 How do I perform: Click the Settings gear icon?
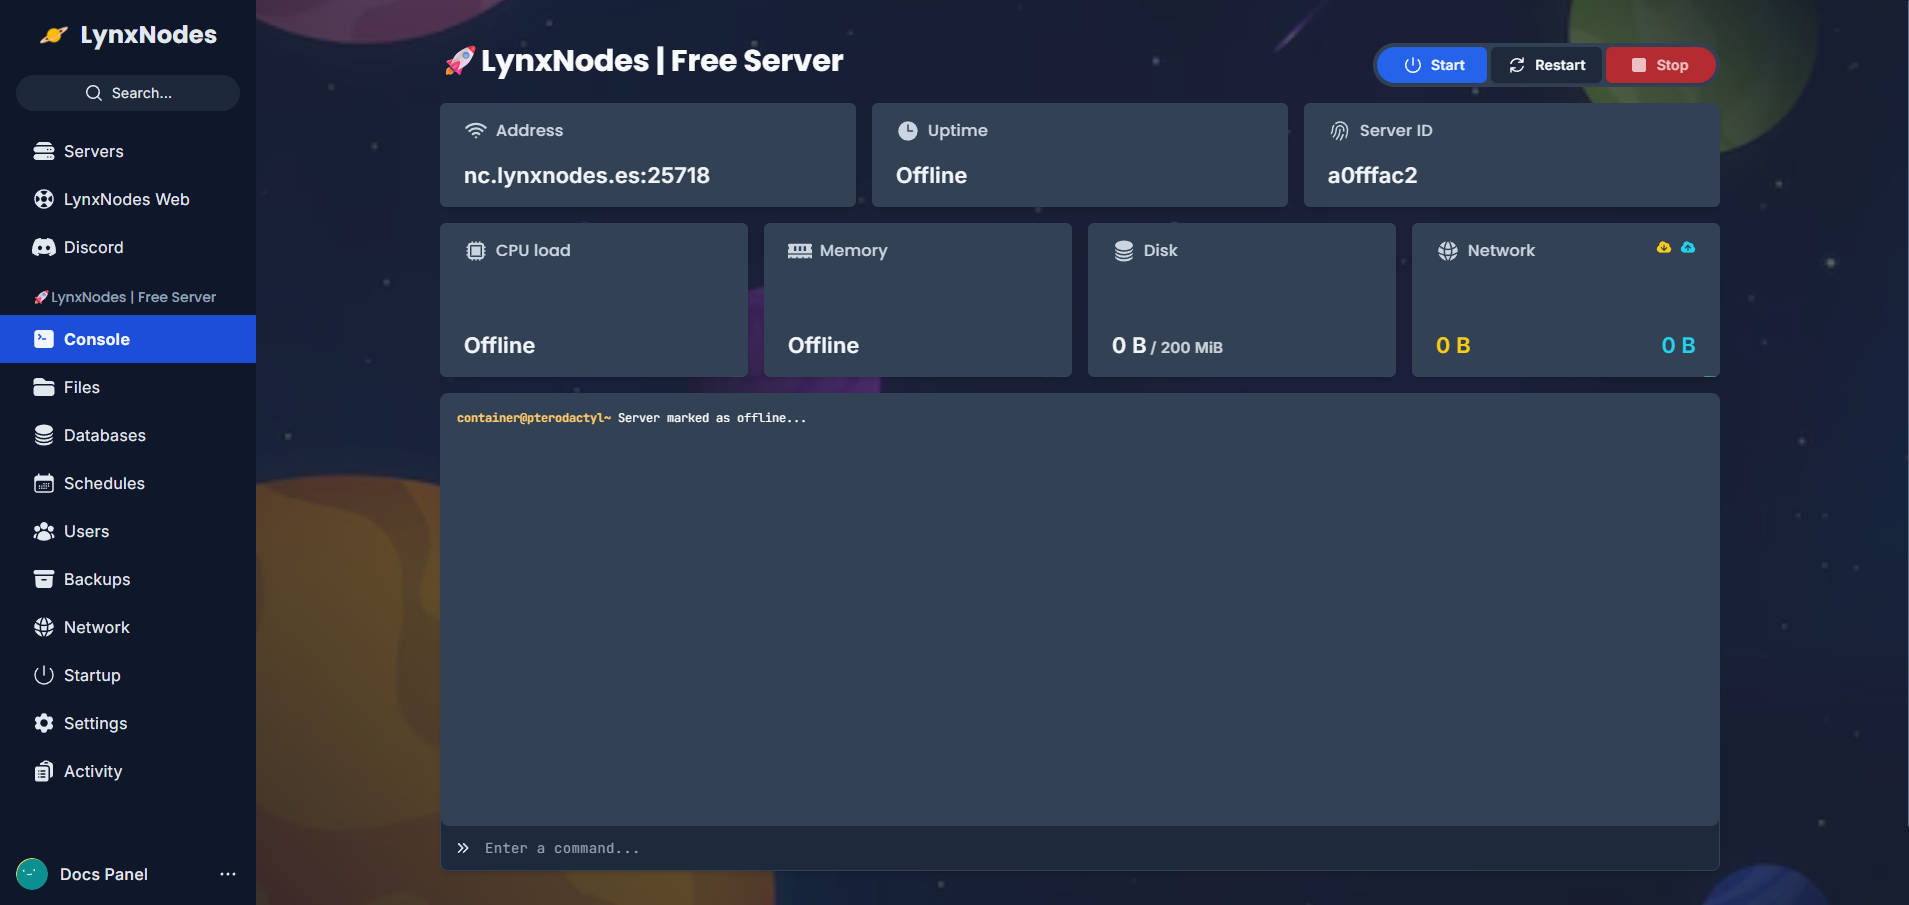pos(44,723)
